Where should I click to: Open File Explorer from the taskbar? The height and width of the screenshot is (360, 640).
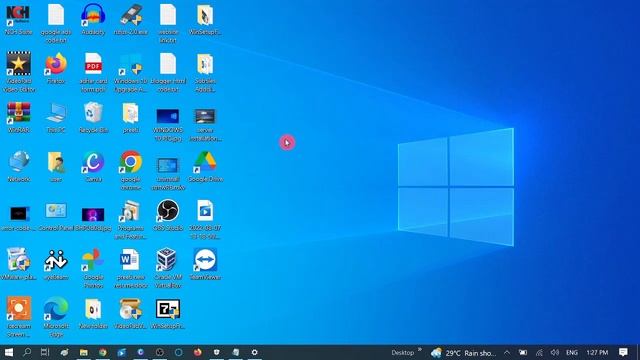tap(84, 352)
